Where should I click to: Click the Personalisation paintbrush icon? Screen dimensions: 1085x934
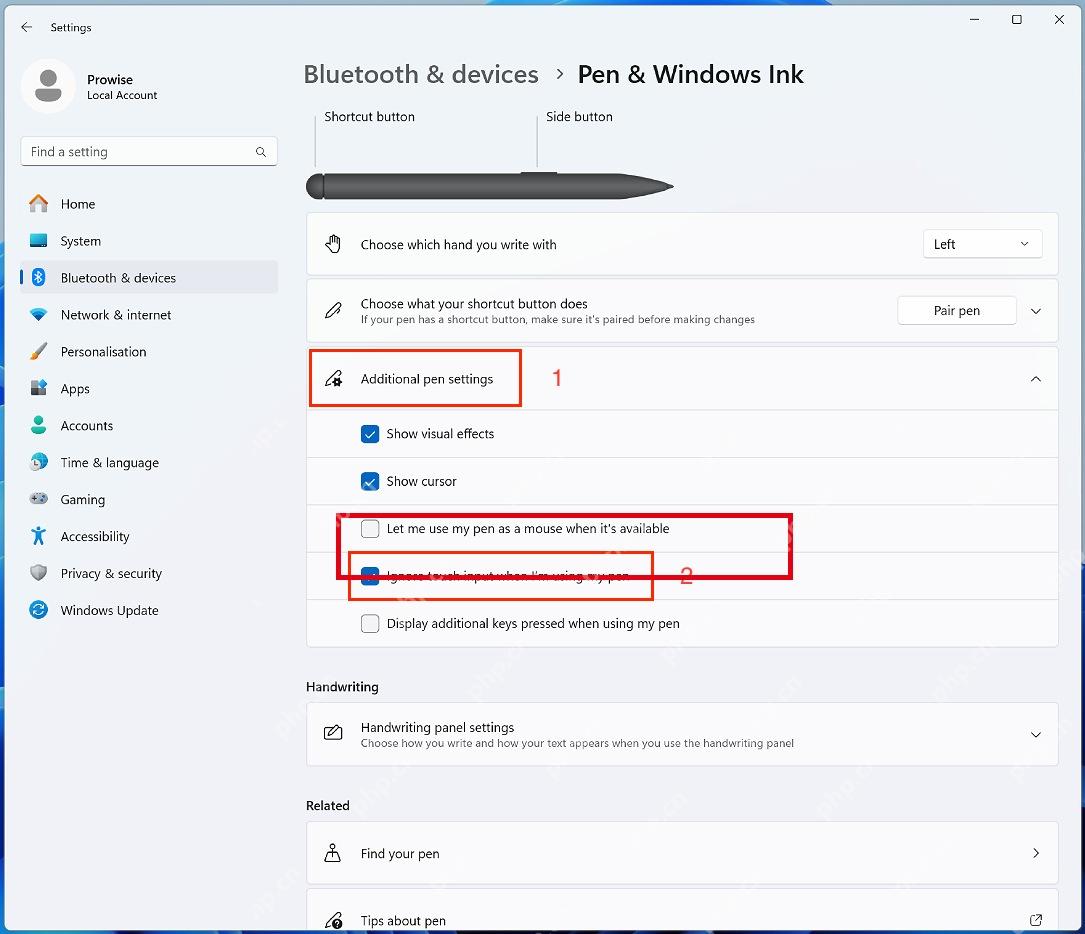39,351
